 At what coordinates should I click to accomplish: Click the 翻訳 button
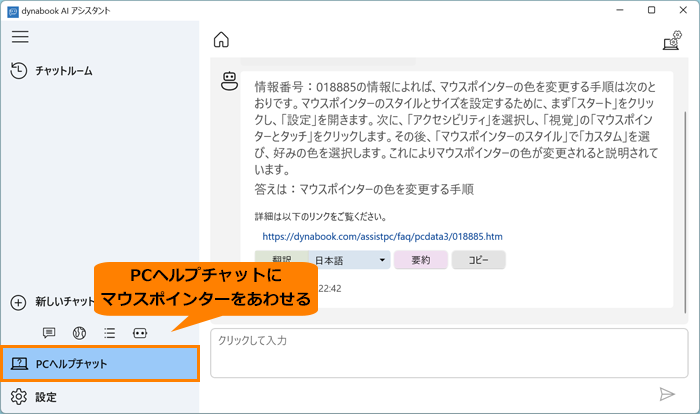(x=282, y=259)
